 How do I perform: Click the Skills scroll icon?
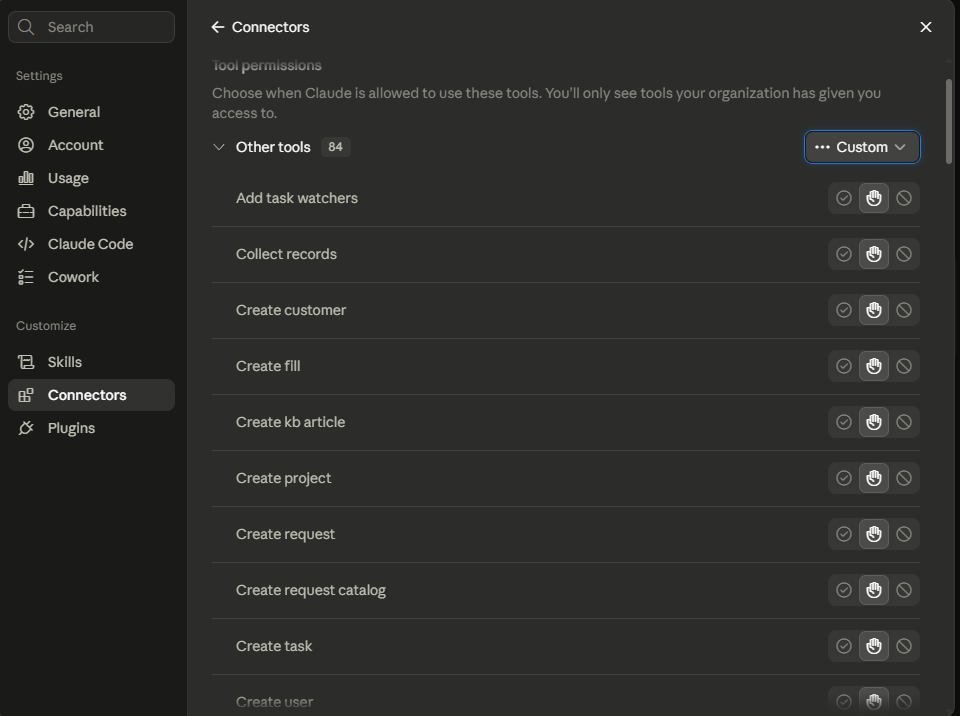(x=26, y=362)
